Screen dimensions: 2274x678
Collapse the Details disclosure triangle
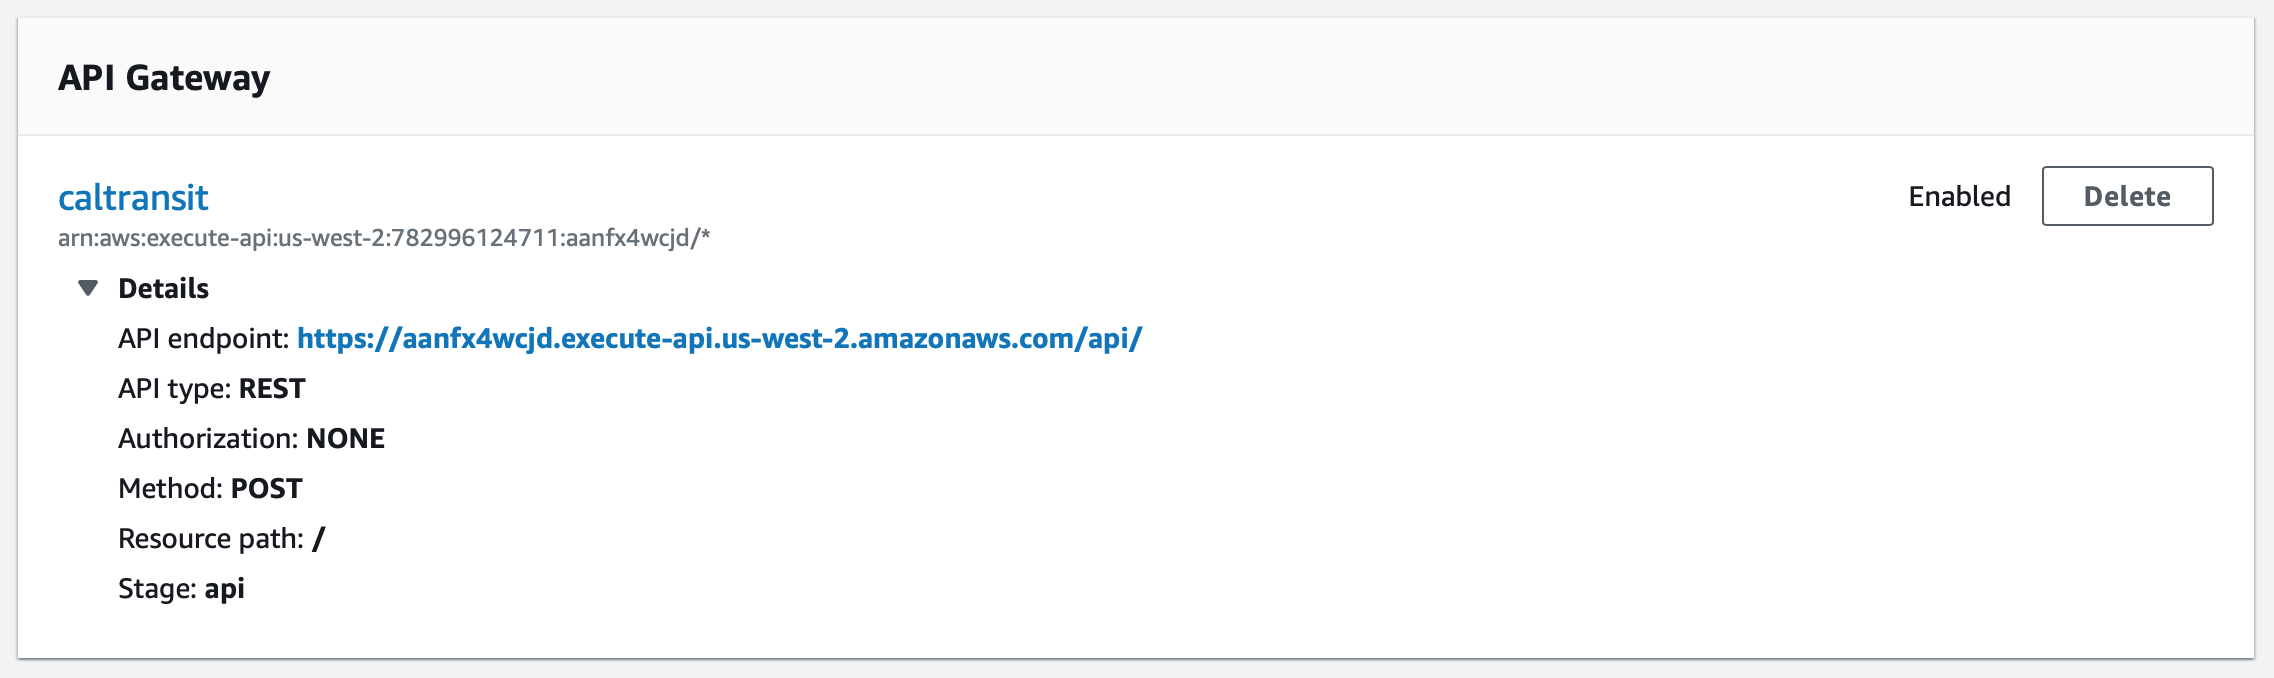[88, 288]
